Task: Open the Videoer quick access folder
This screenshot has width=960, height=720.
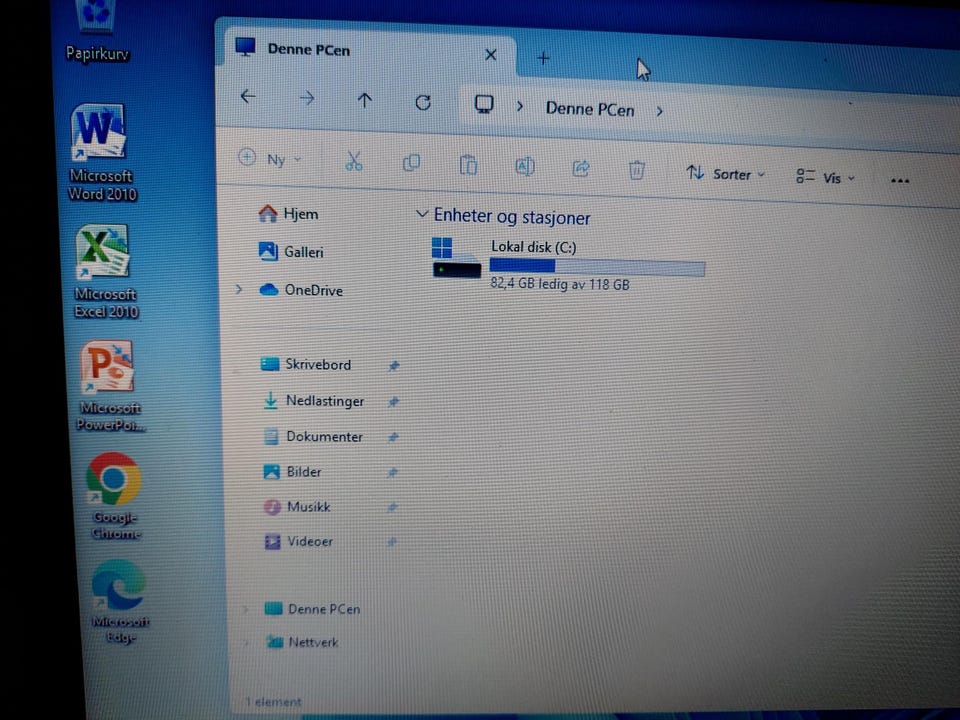Action: 298,541
